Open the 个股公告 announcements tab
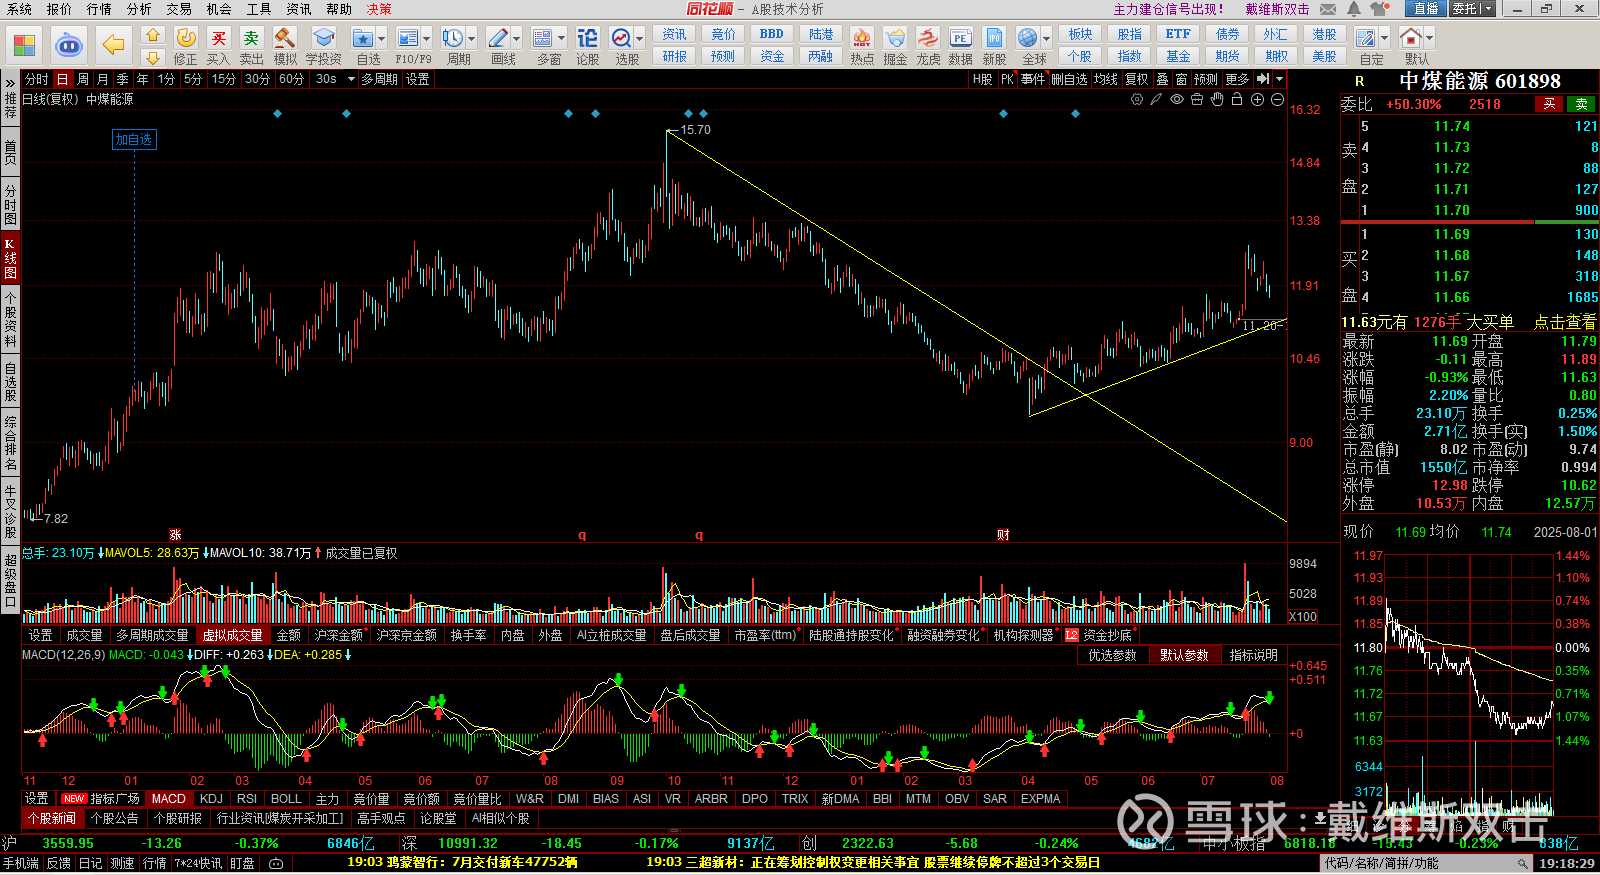The width and height of the screenshot is (1600, 875). click(x=114, y=818)
